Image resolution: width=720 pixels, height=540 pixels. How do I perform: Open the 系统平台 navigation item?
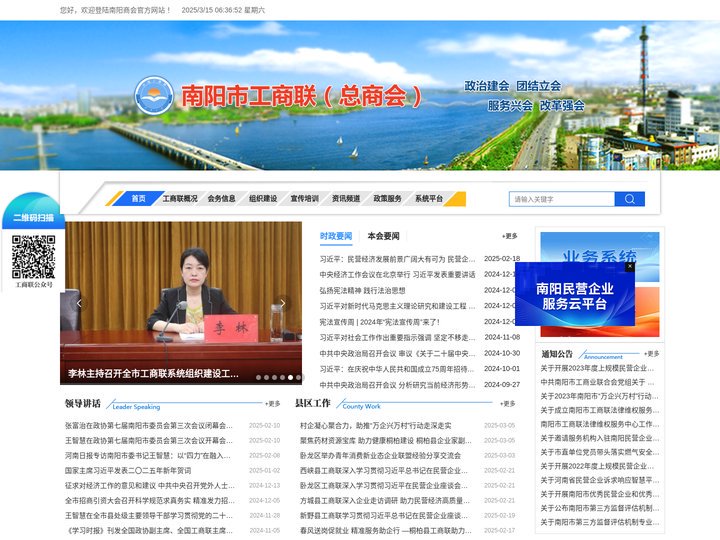[429, 198]
